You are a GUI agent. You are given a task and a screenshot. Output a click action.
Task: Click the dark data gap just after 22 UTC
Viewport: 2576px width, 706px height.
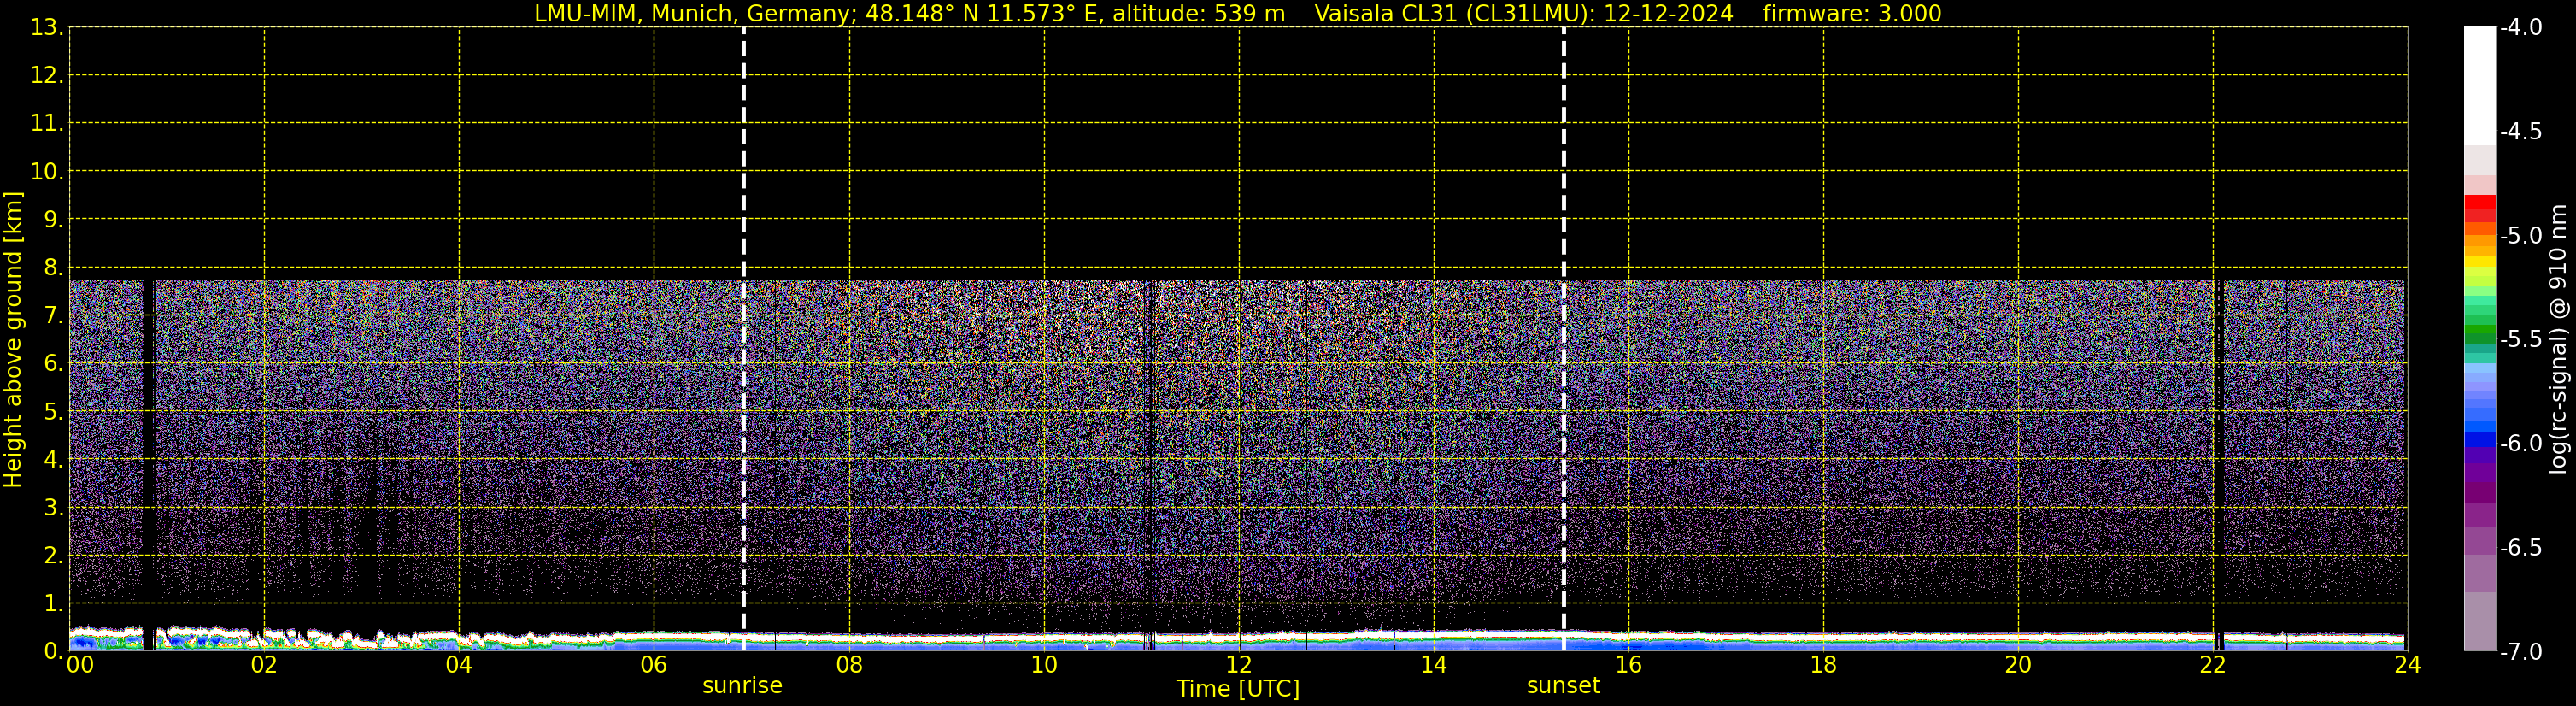click(2219, 450)
